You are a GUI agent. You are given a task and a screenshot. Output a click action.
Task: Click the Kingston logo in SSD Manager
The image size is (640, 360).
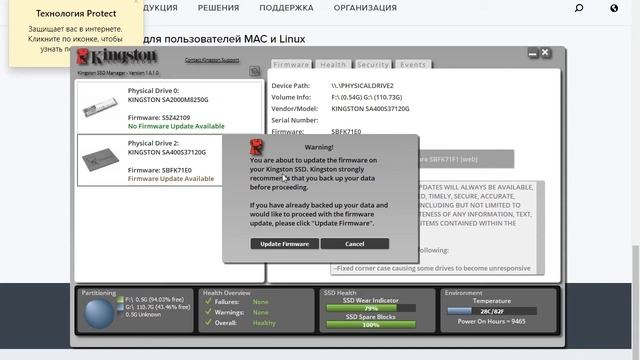pos(117,57)
